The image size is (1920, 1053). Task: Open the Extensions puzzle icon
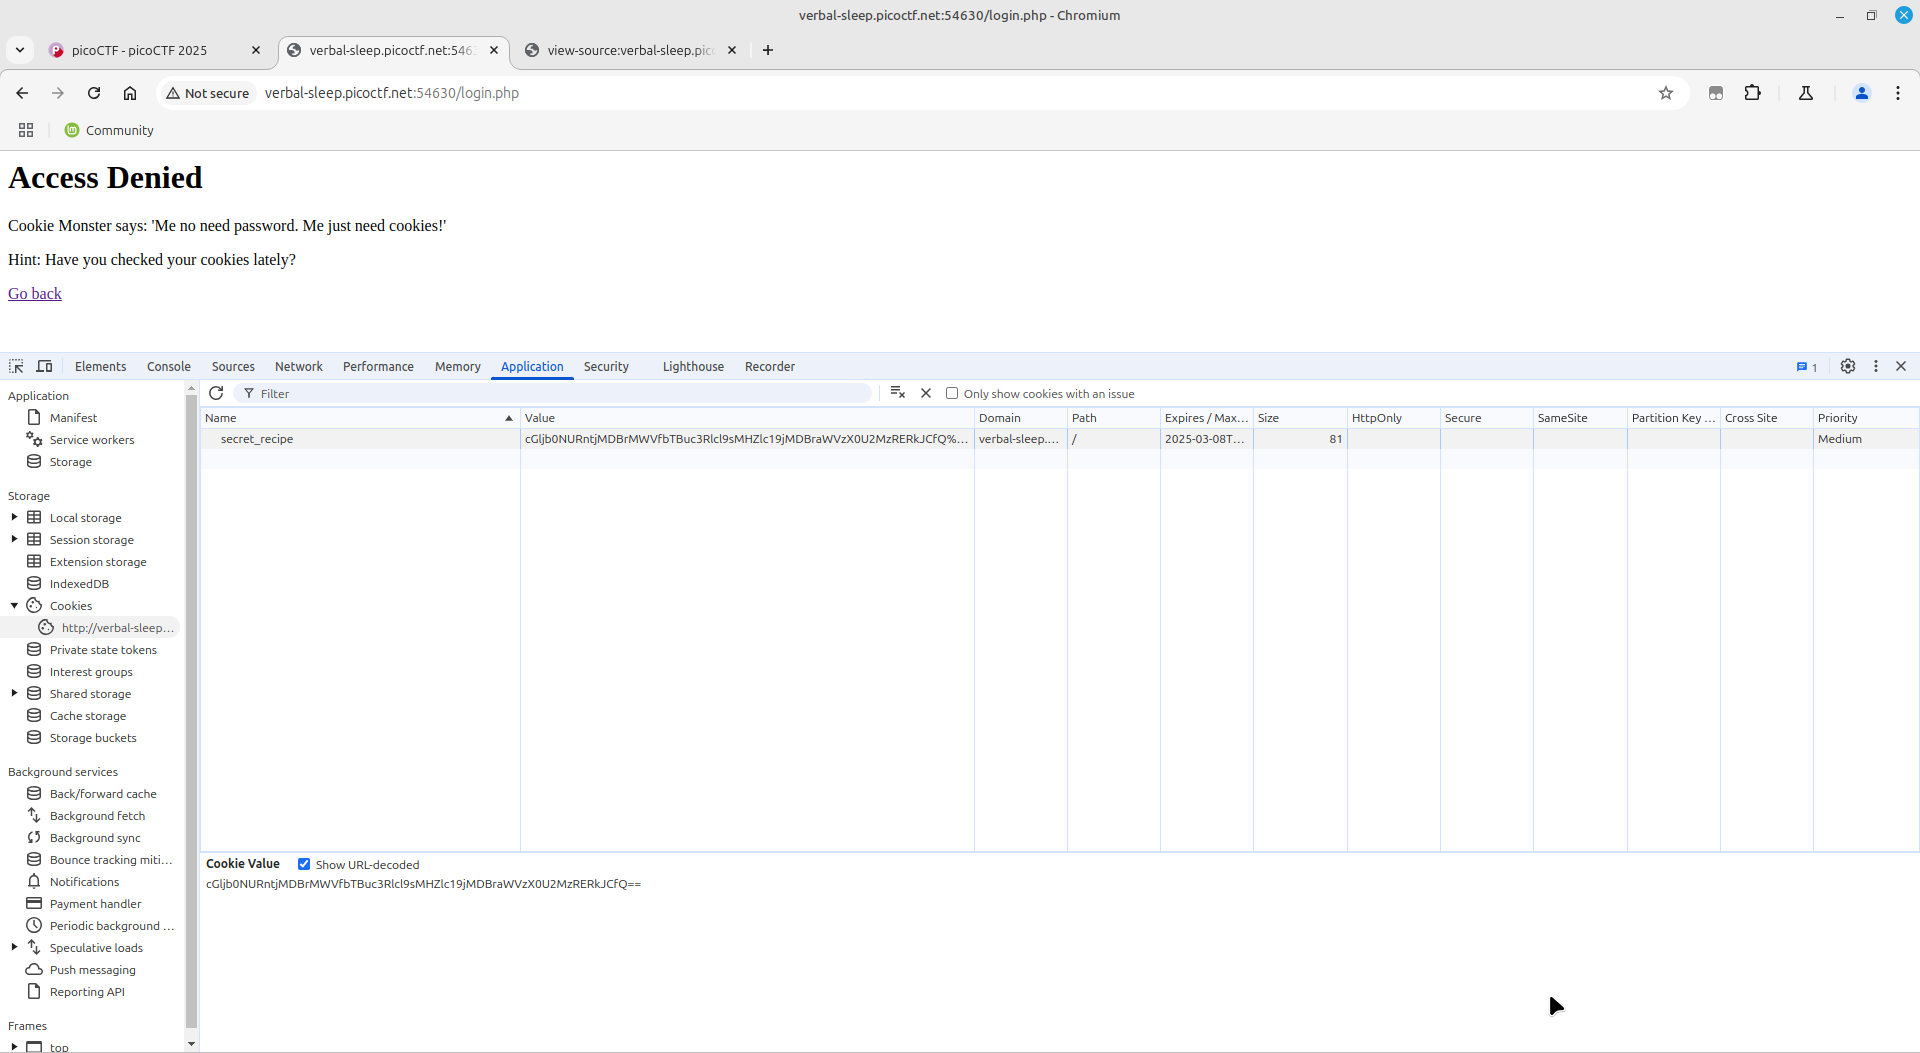click(x=1752, y=93)
